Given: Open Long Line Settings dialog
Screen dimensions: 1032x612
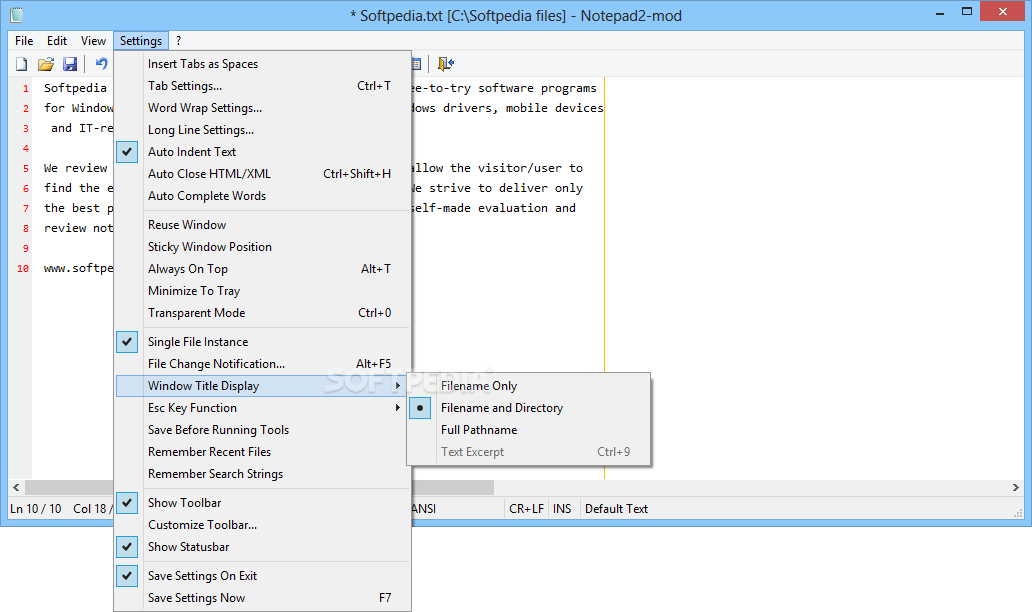Looking at the screenshot, I should click(263, 130).
